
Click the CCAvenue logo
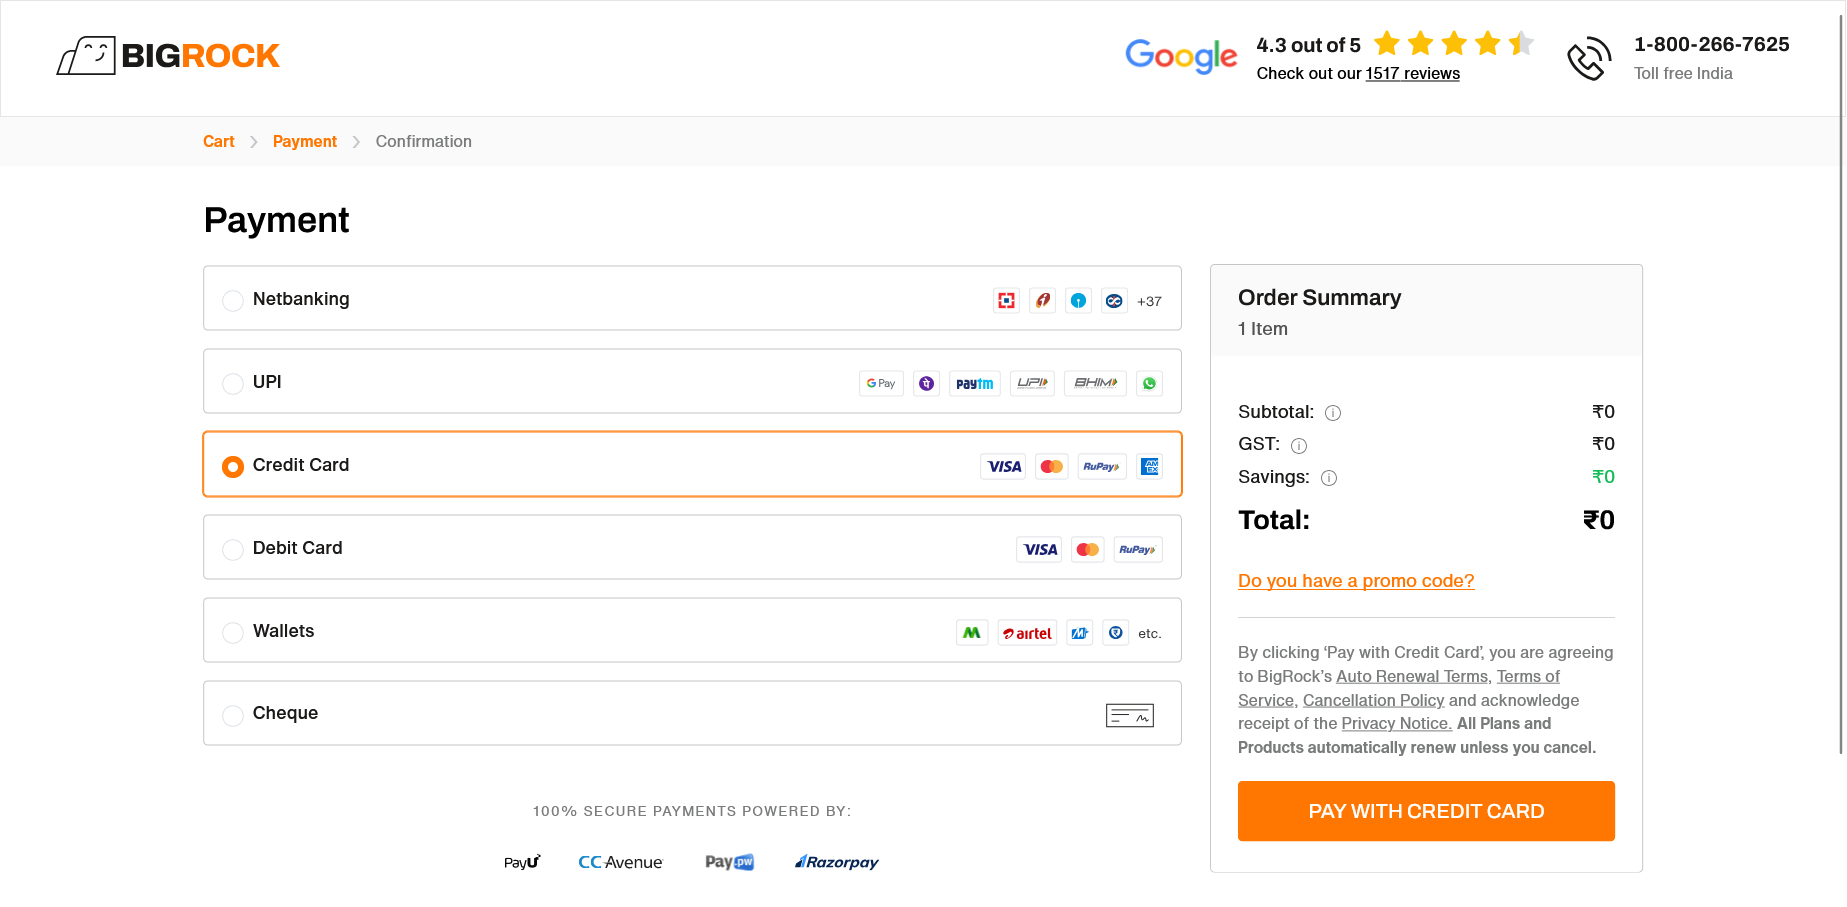coord(620,862)
